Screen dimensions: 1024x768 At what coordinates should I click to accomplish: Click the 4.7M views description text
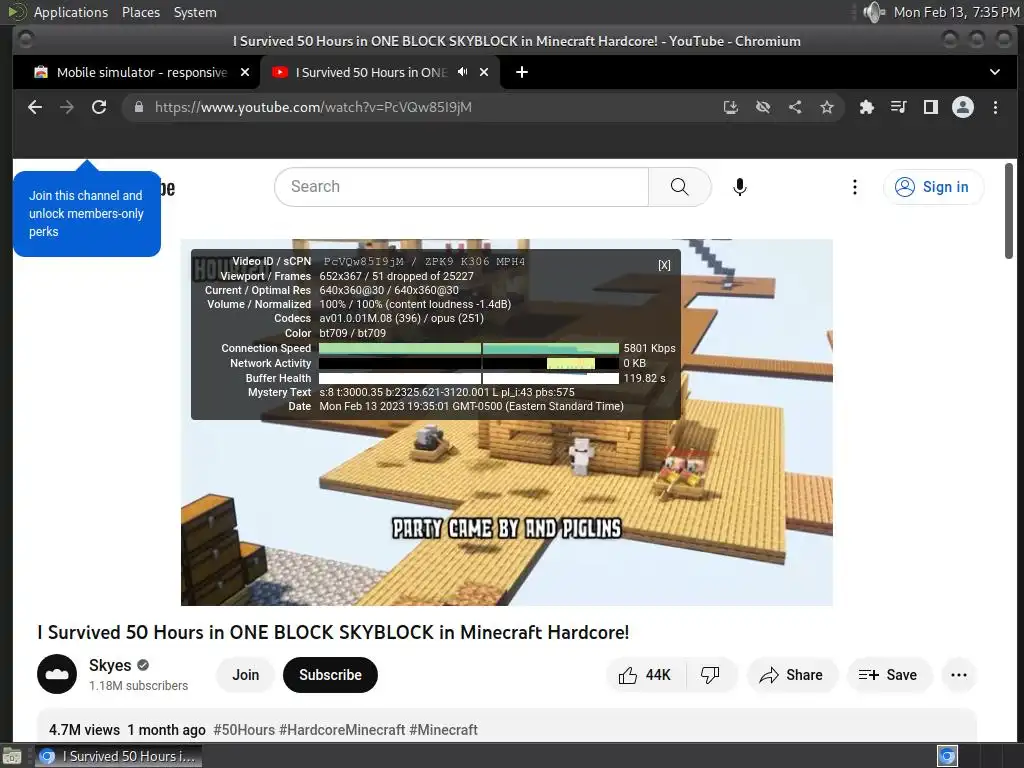(84, 729)
